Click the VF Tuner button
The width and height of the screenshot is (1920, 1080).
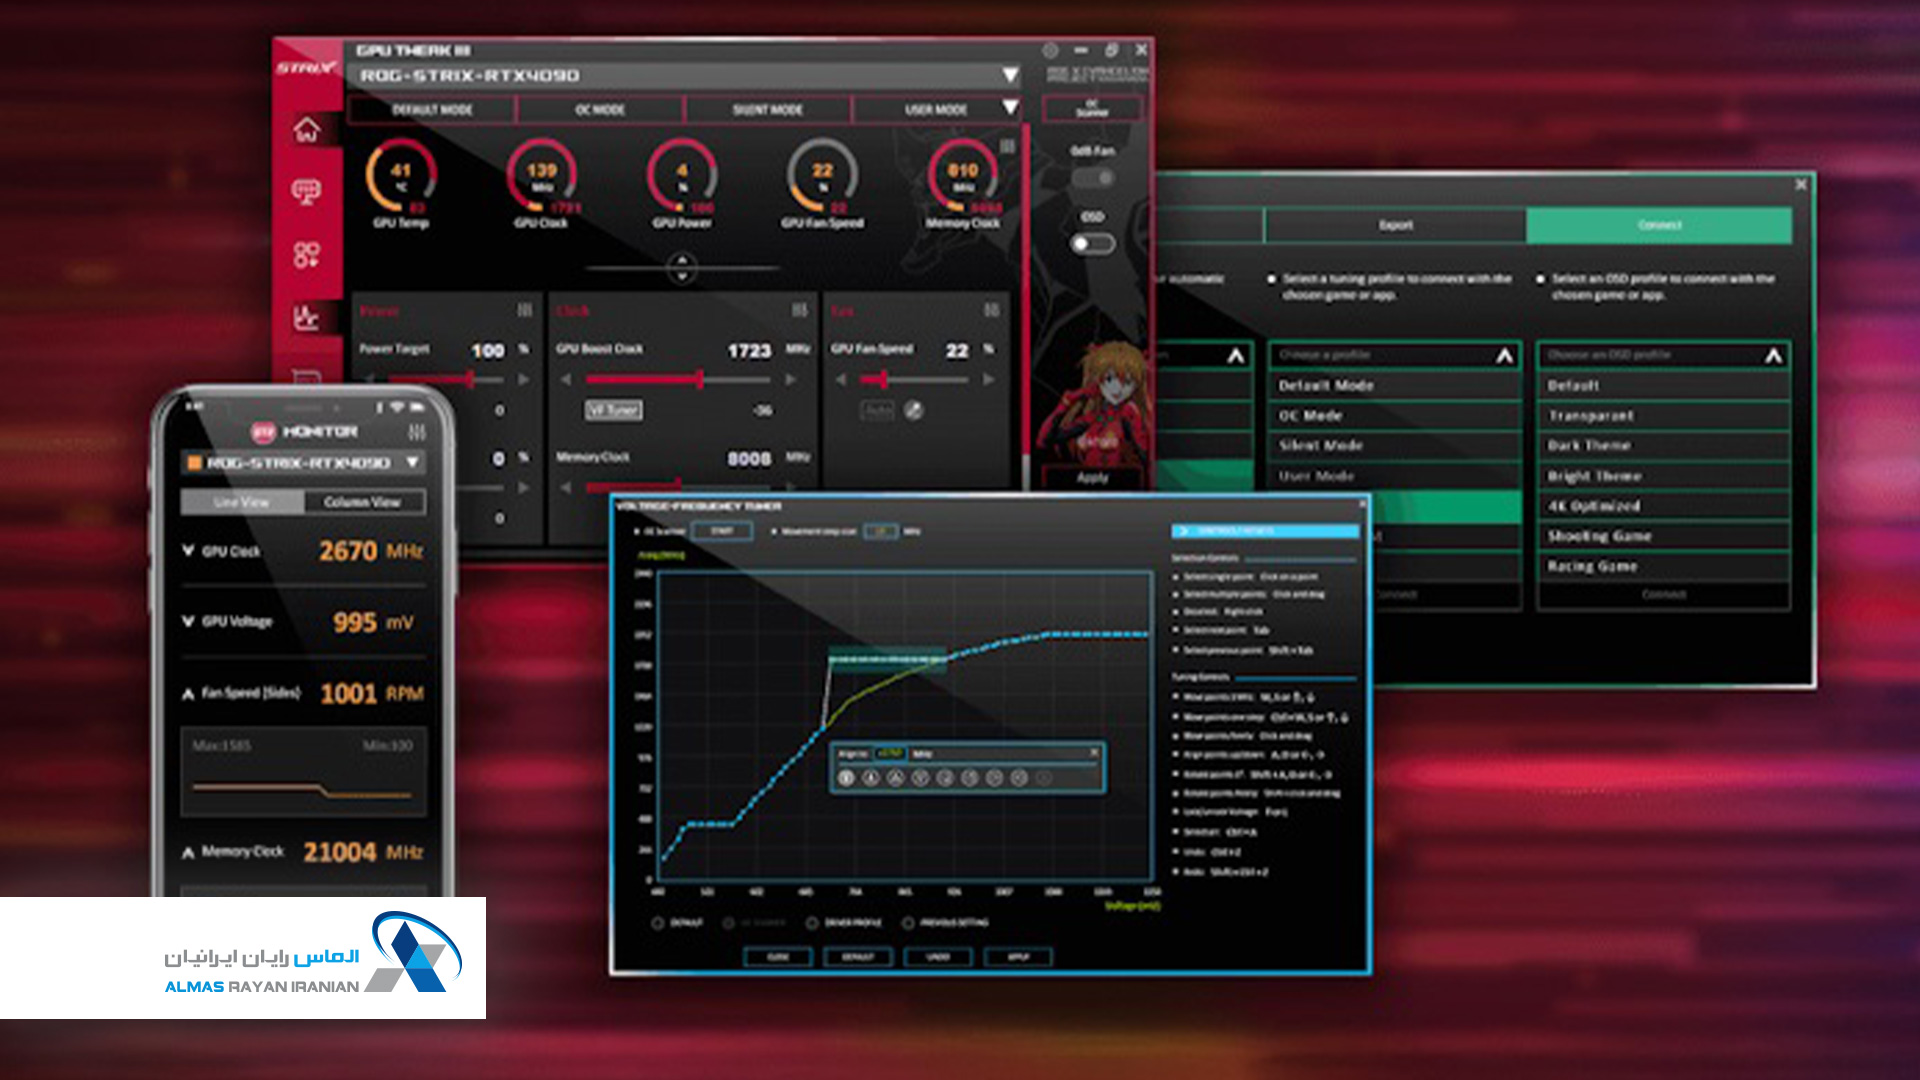click(x=614, y=410)
